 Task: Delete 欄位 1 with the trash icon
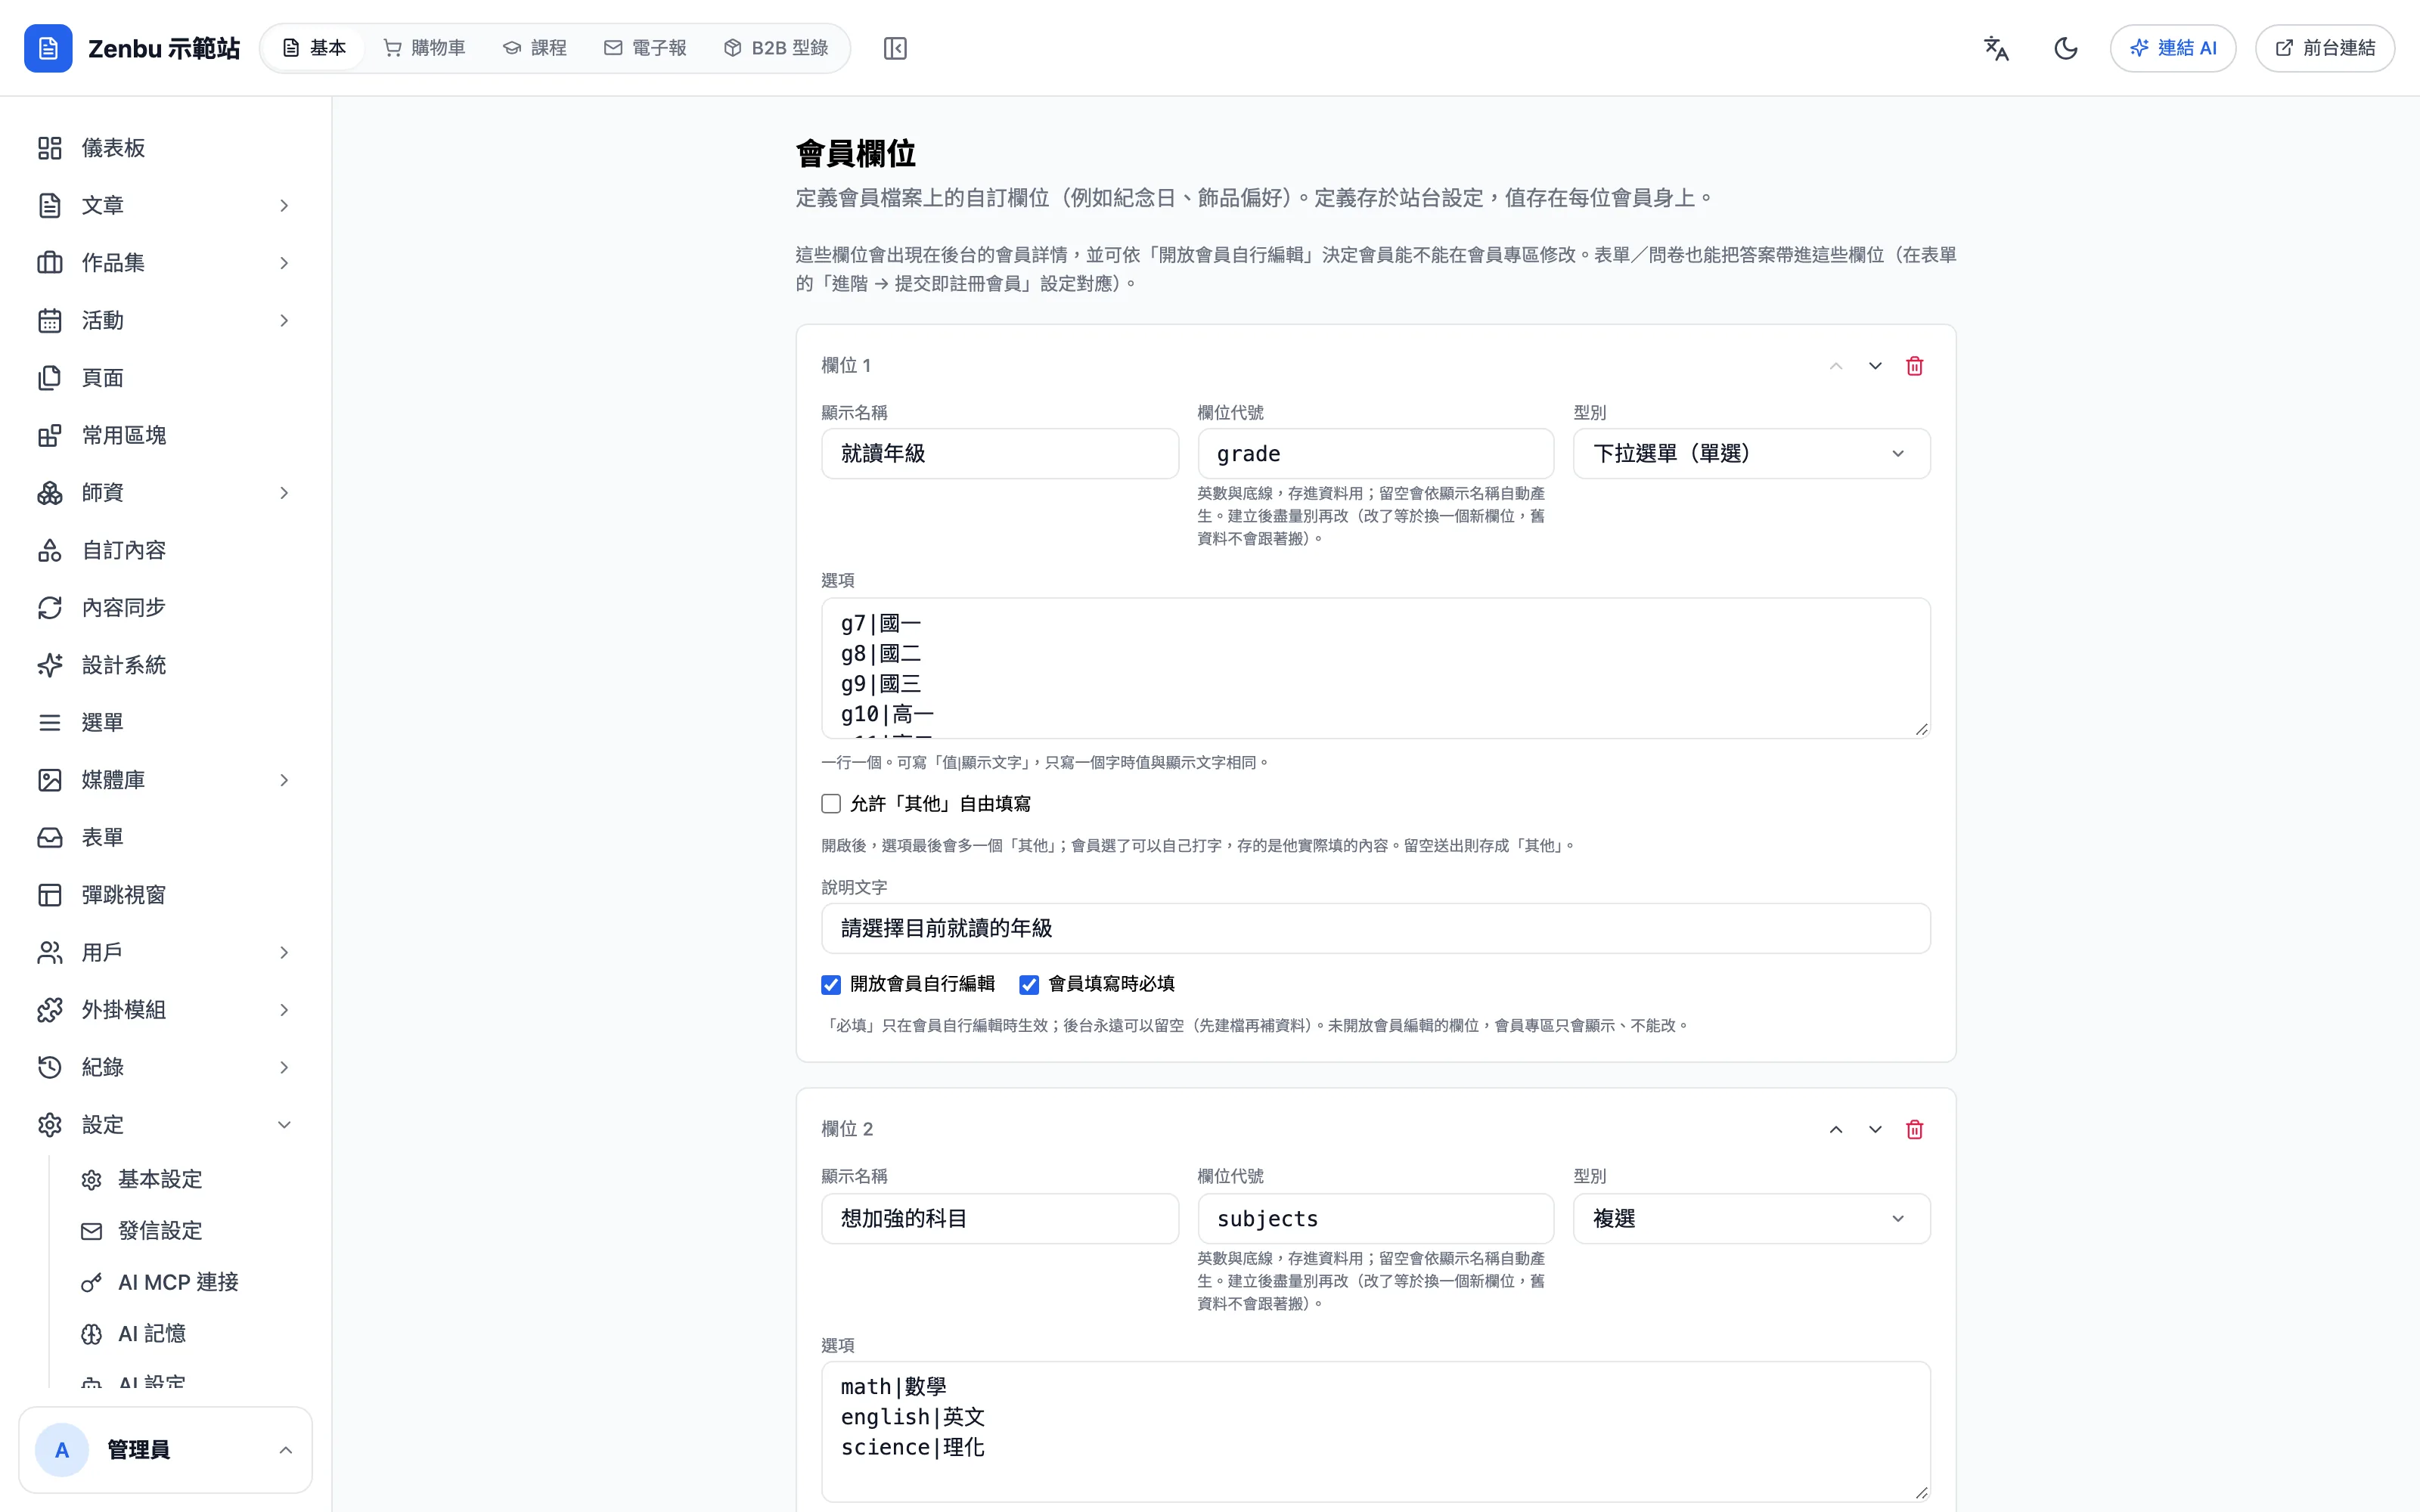[x=1914, y=366]
